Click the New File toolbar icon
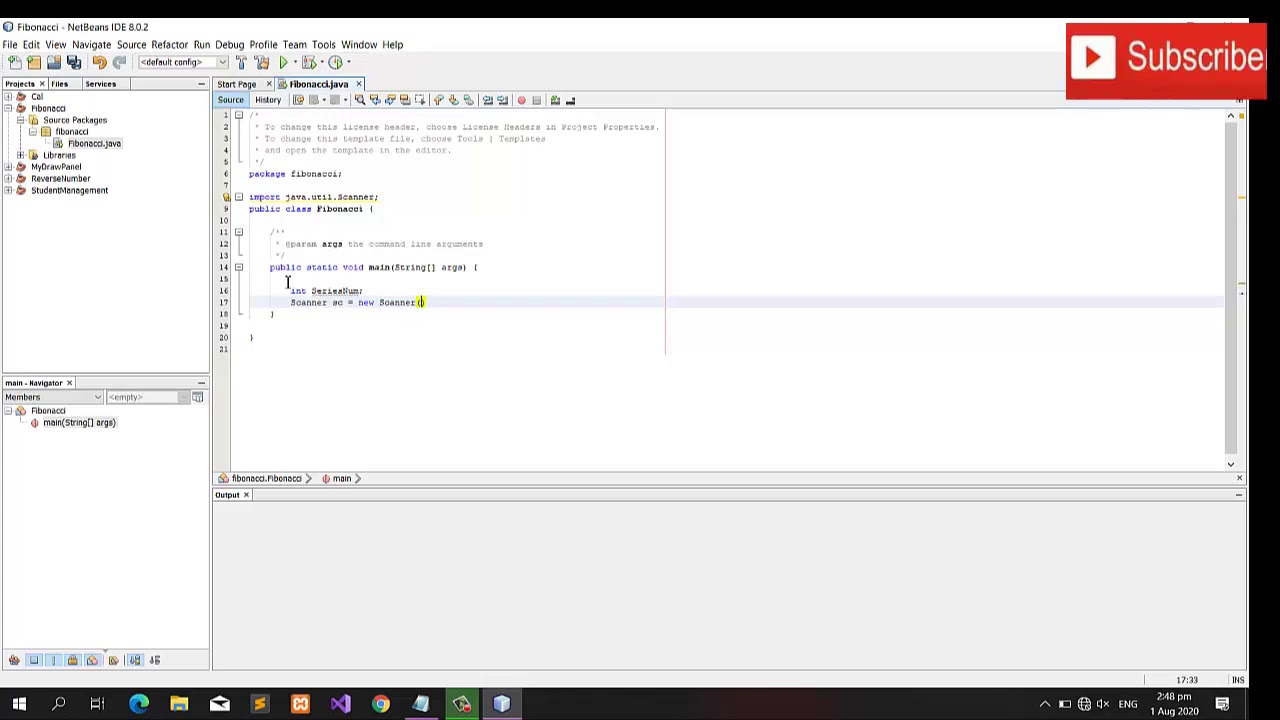Screen dimensions: 1280x720 pos(14,62)
